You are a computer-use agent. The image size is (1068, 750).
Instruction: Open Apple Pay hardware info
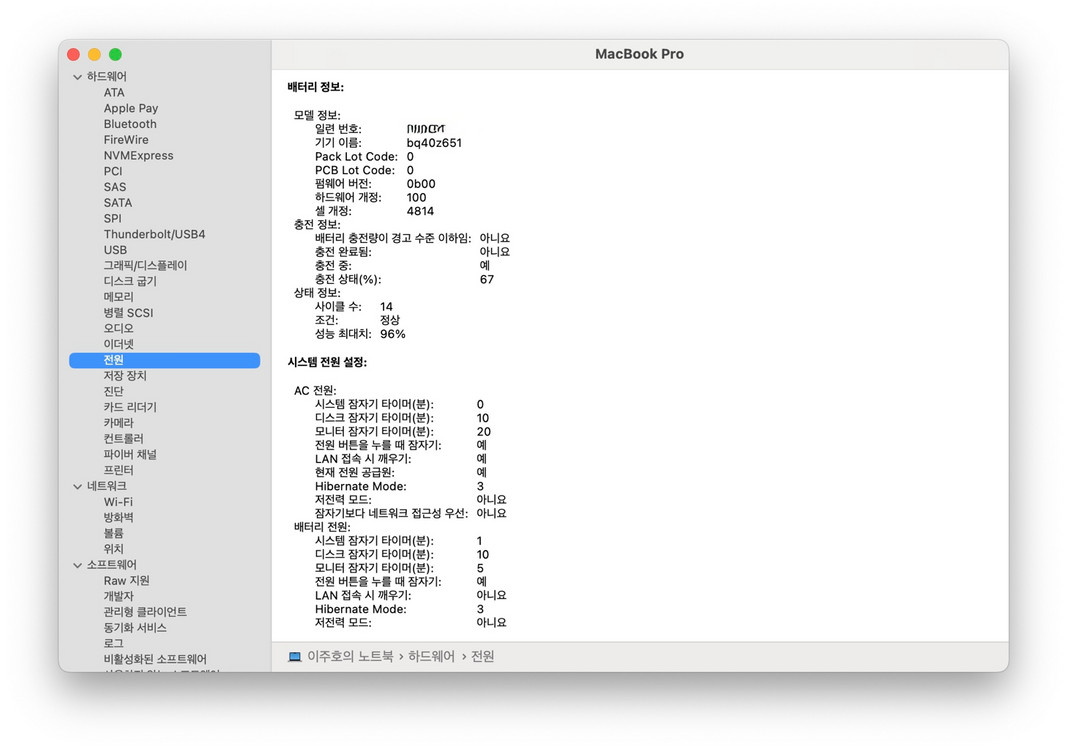click(x=131, y=108)
